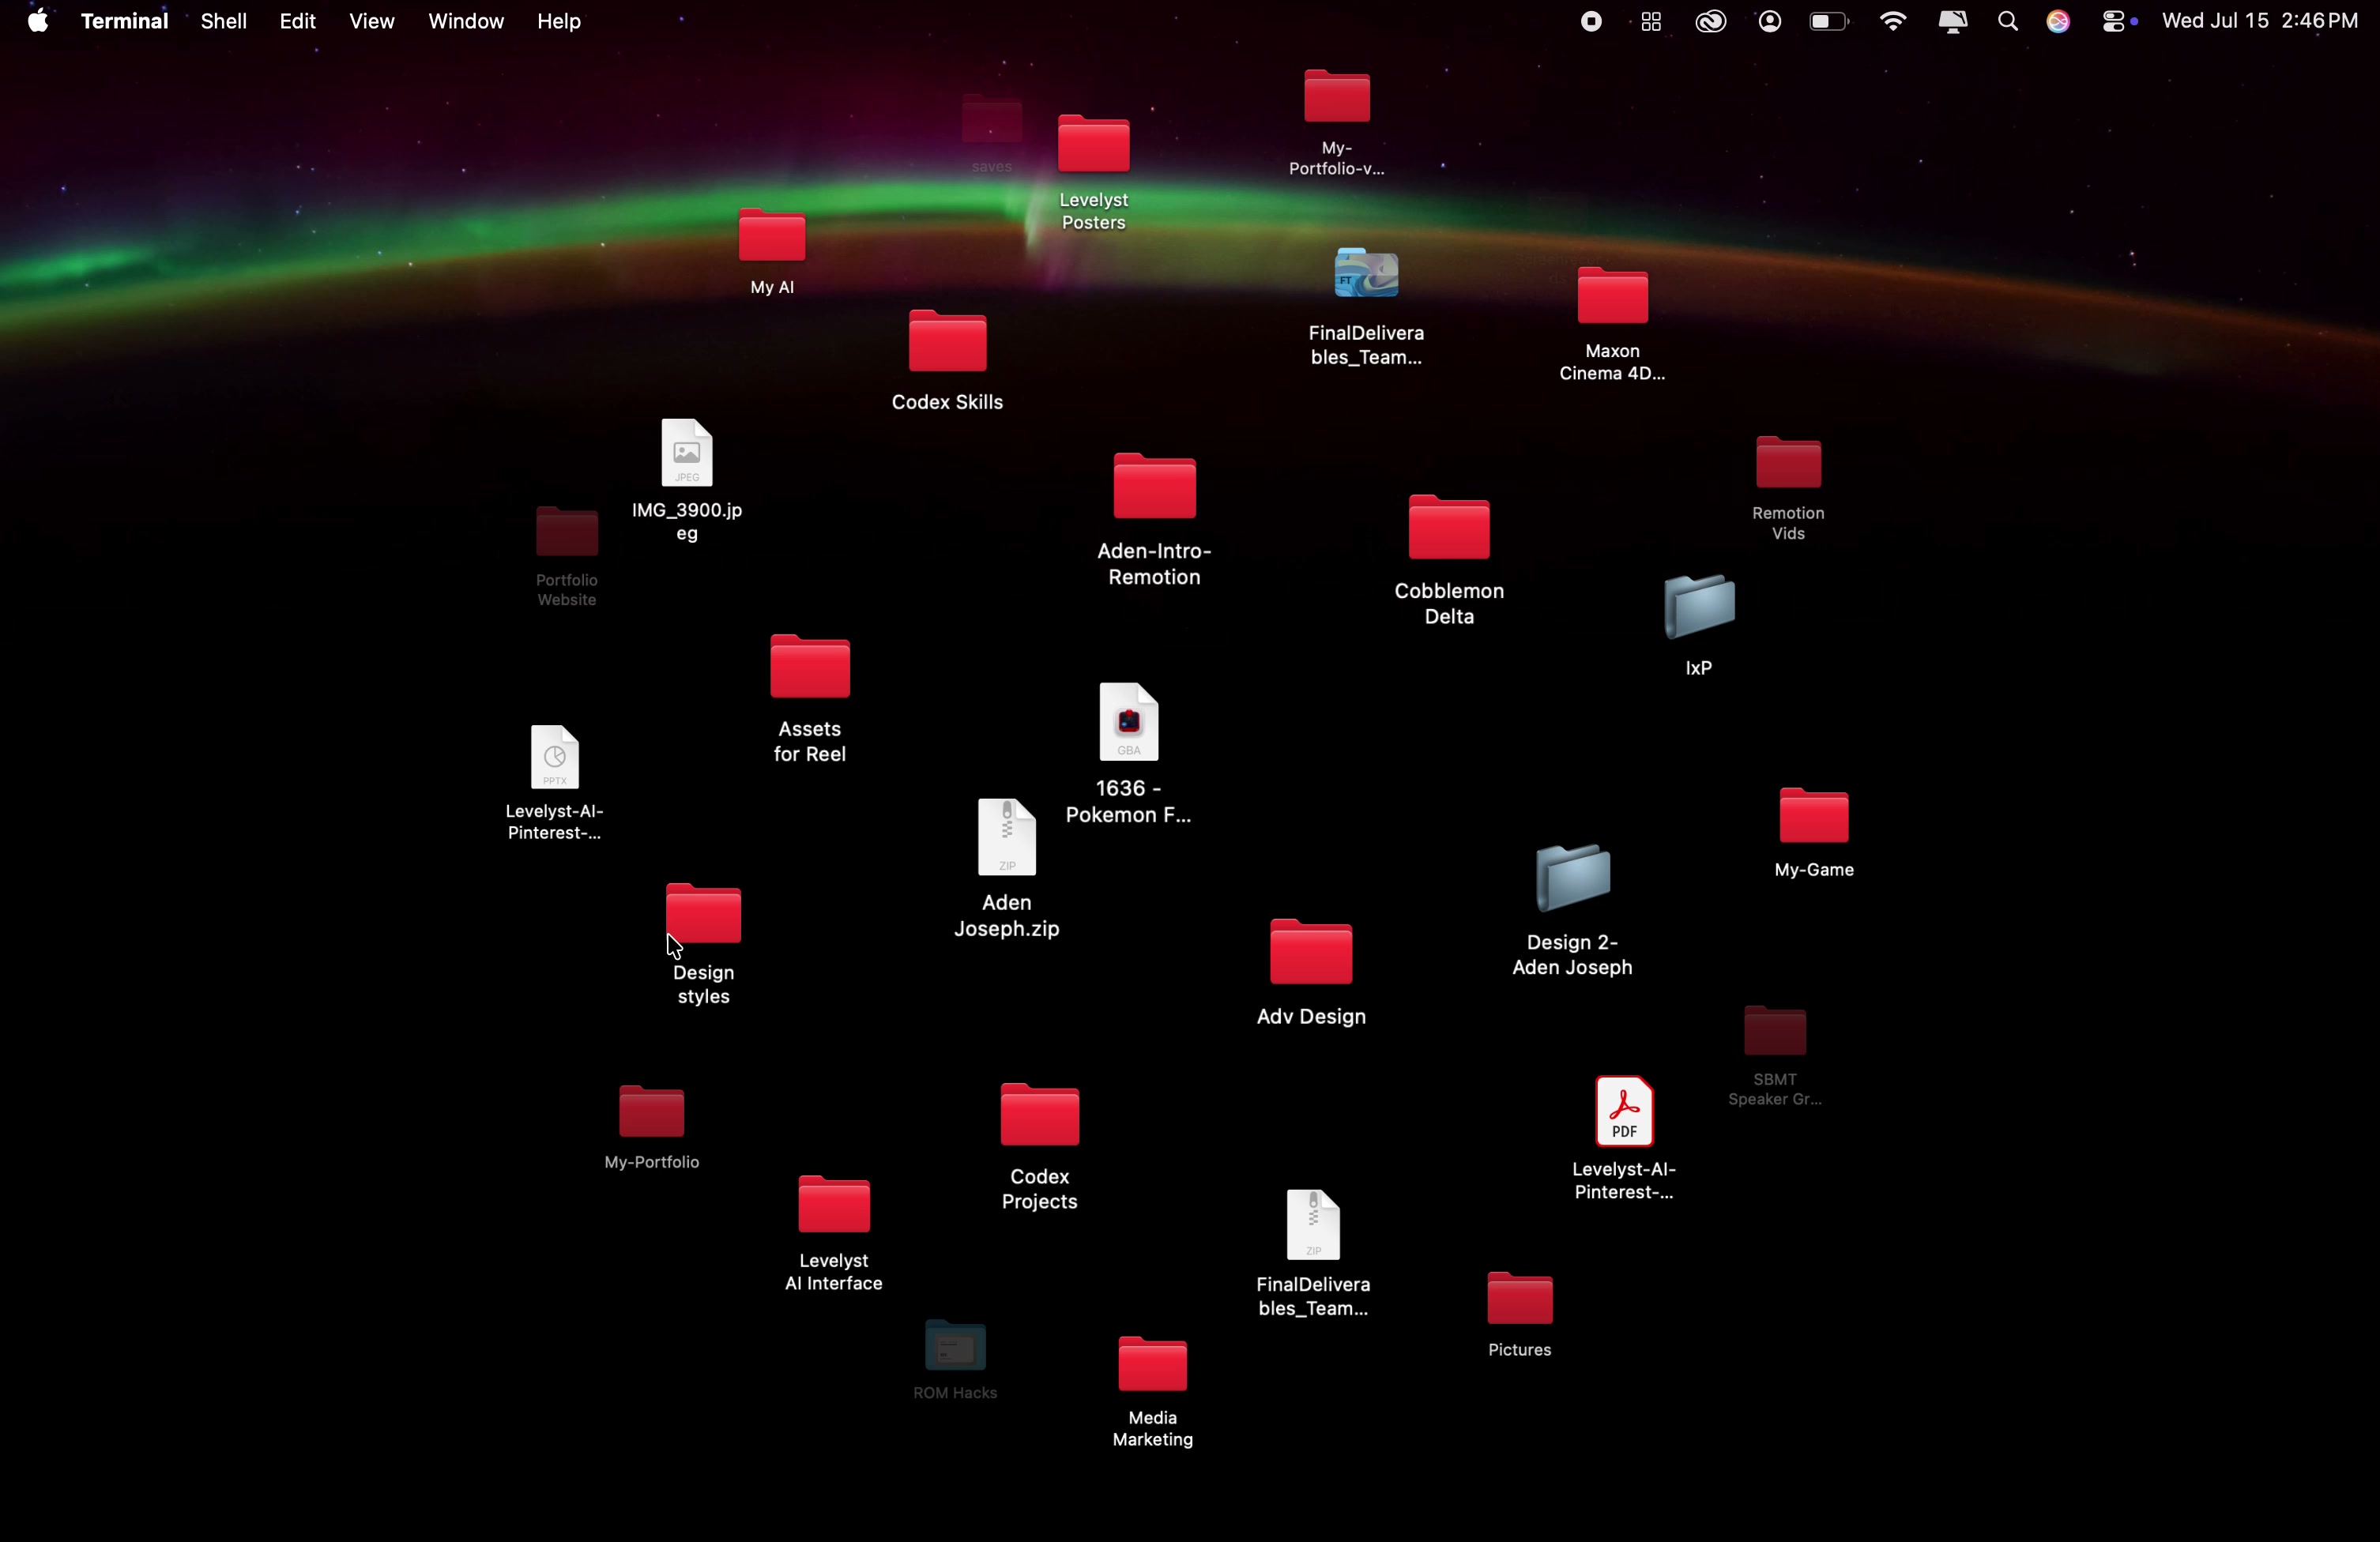Open the View menu

[x=372, y=21]
